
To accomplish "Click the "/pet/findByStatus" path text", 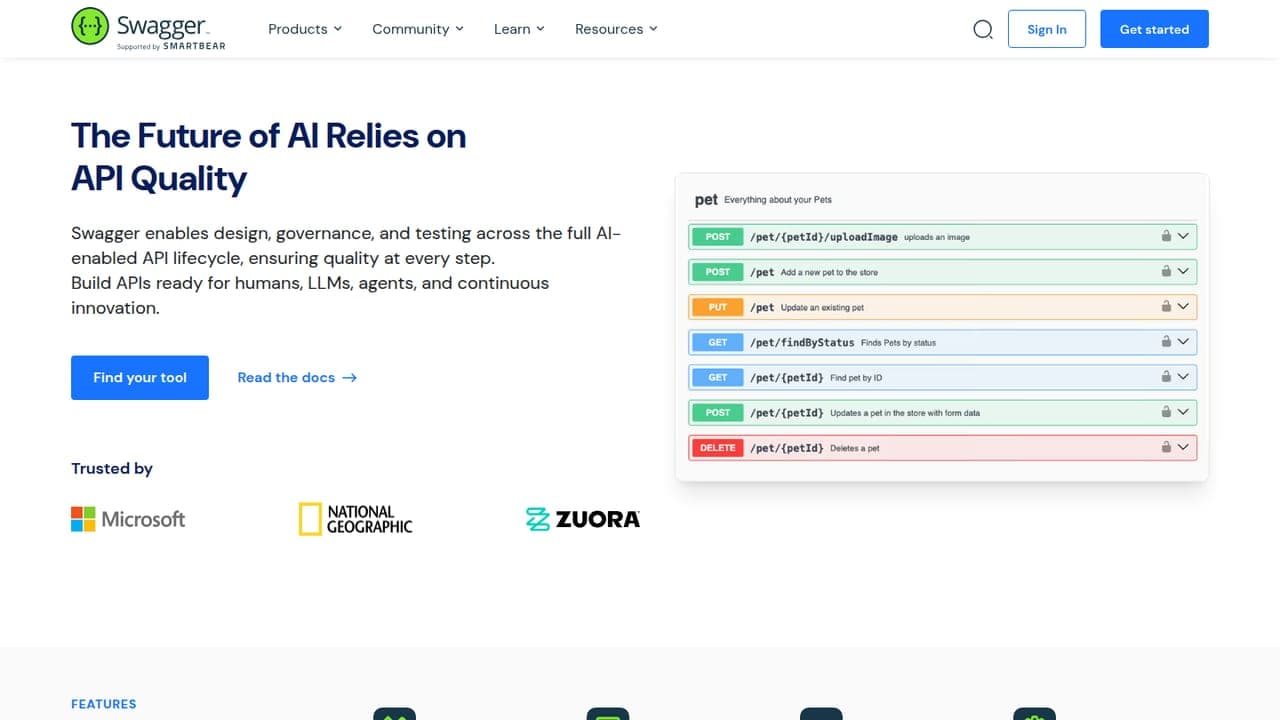I will [x=802, y=342].
